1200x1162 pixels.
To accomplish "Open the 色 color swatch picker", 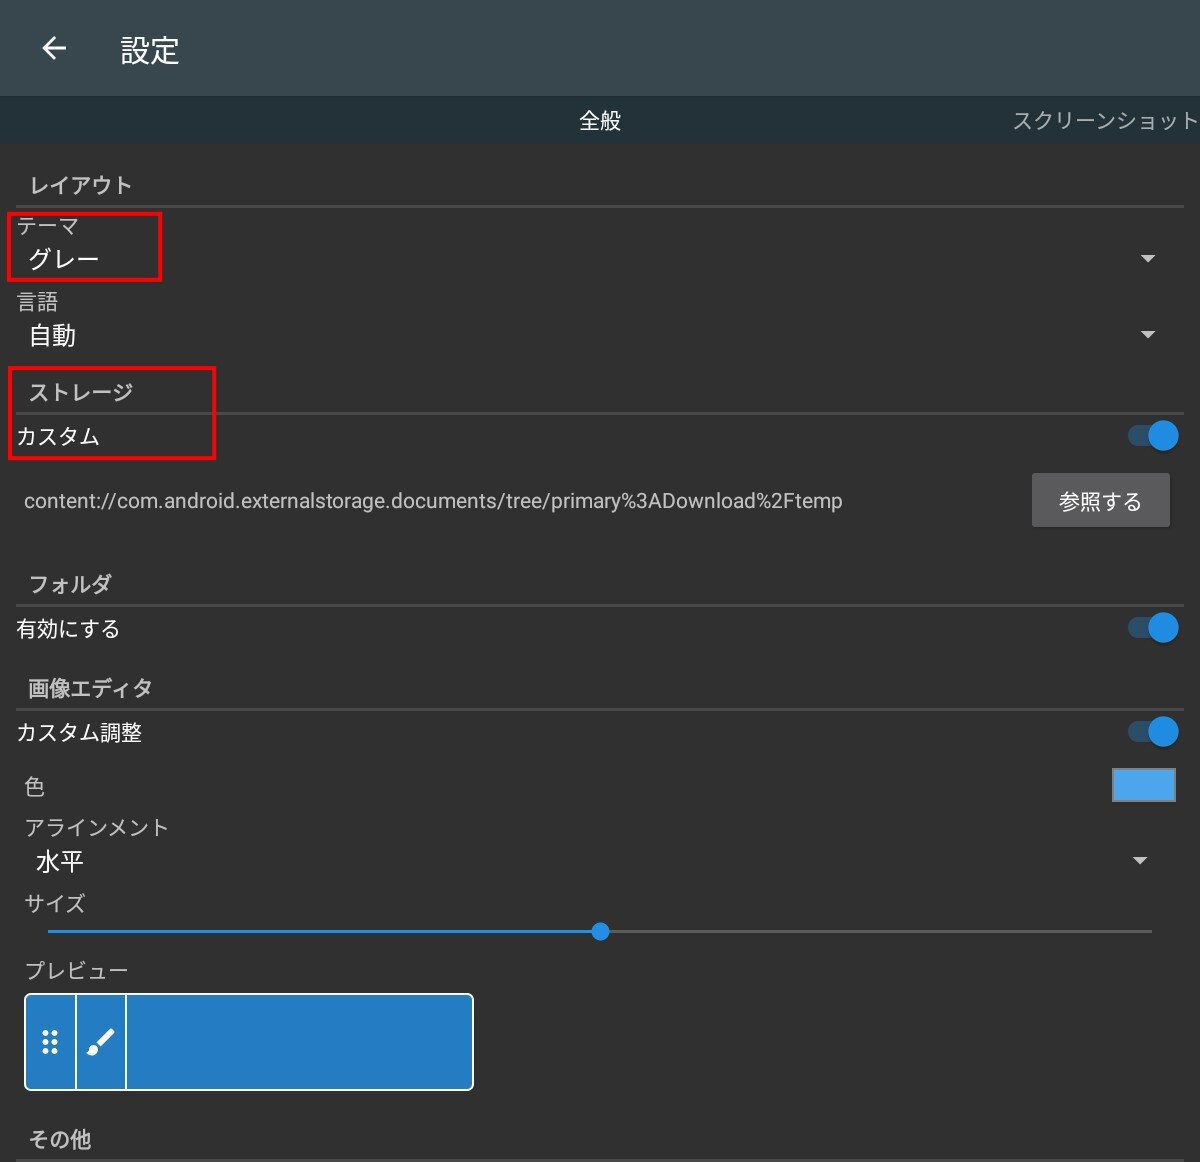I will pyautogui.click(x=1143, y=785).
